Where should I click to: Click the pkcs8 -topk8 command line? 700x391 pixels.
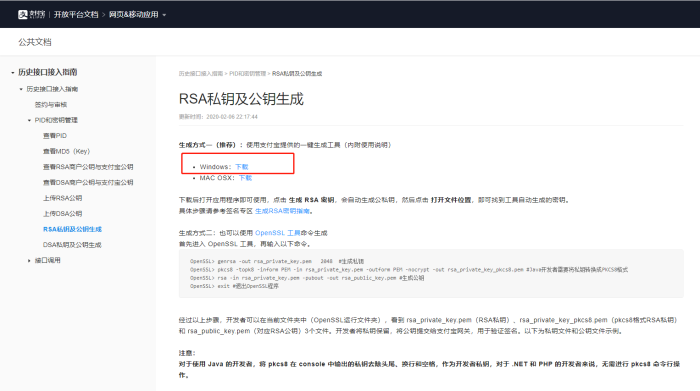pyautogui.click(x=409, y=270)
